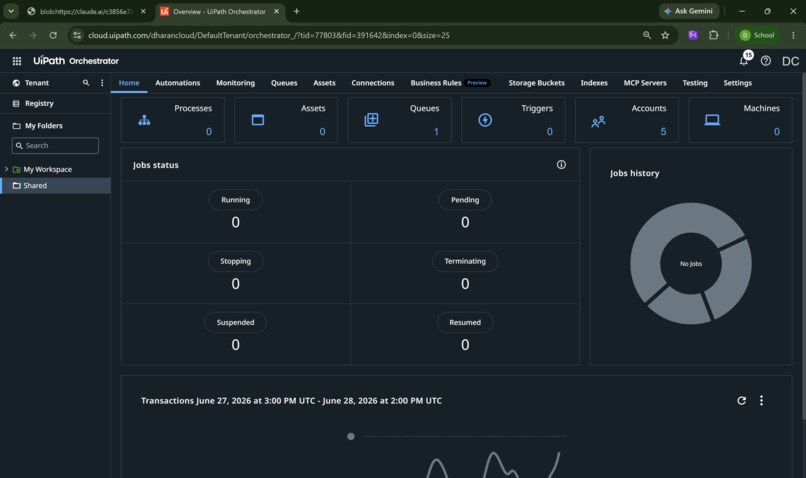The width and height of the screenshot is (806, 478).
Task: Select the Home tab
Action: pyautogui.click(x=129, y=83)
